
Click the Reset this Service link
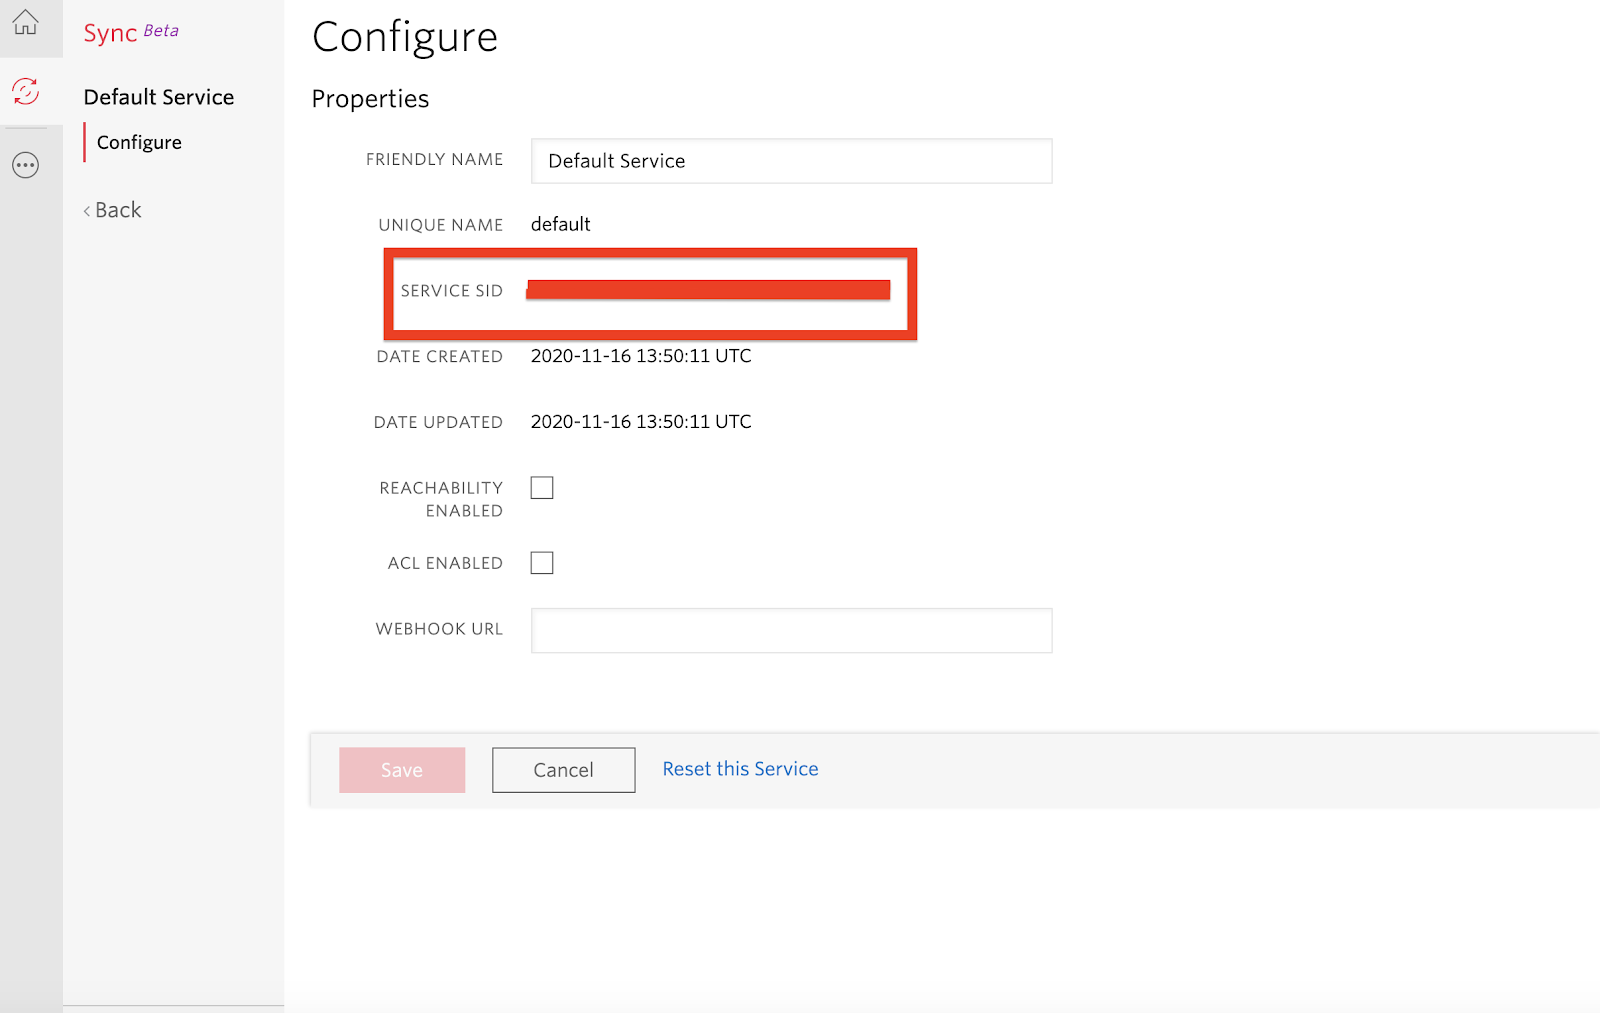[x=740, y=769]
